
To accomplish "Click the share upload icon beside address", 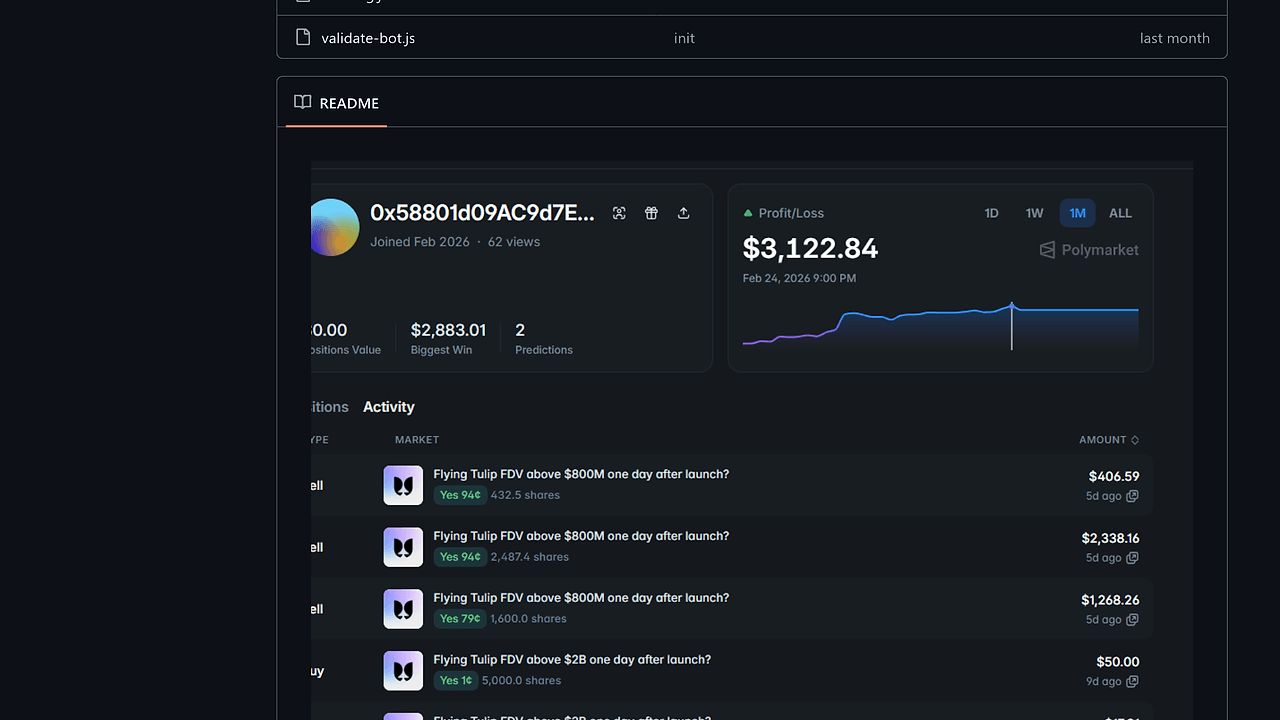I will (x=684, y=213).
